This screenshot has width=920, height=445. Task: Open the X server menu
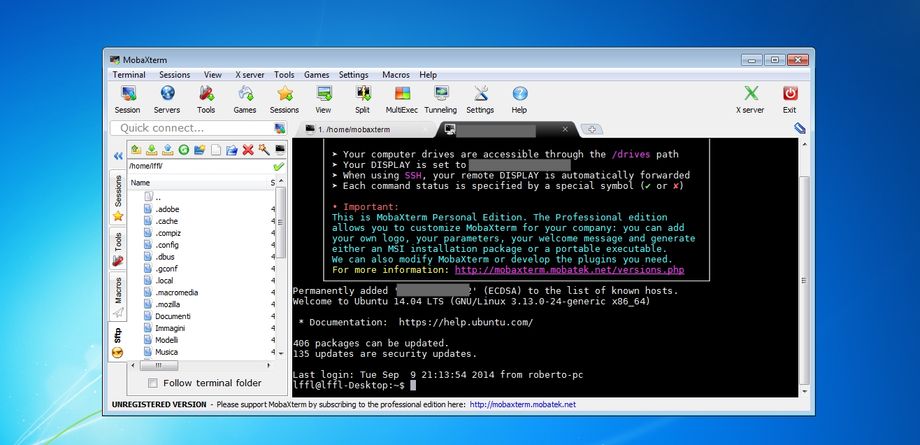tap(250, 75)
